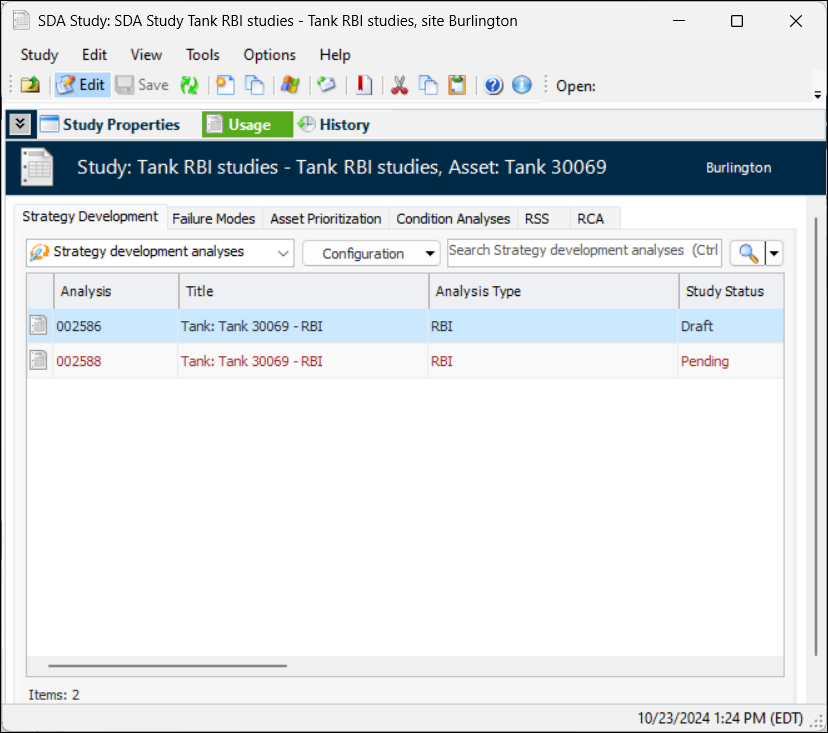Click the clipboard paste icon
Image resolution: width=828 pixels, height=733 pixels.
pos(457,85)
